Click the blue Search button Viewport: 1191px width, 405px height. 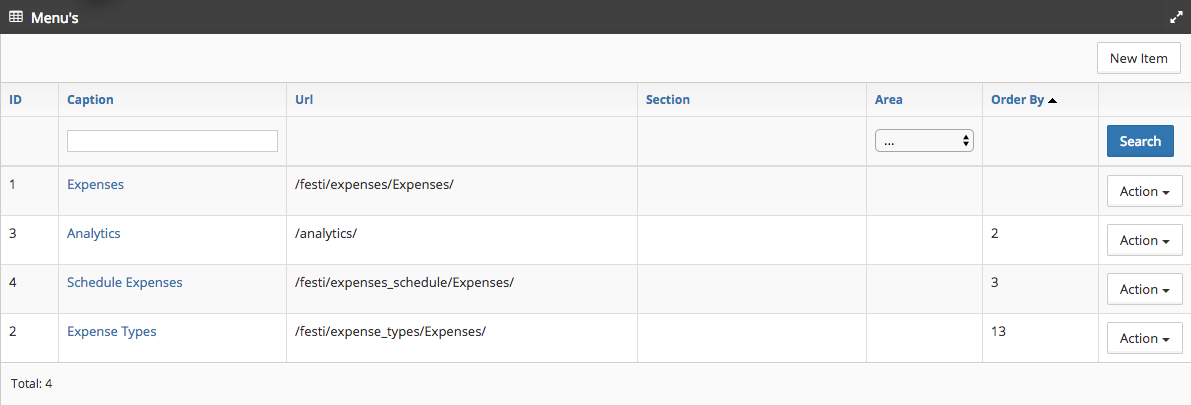click(1139, 141)
